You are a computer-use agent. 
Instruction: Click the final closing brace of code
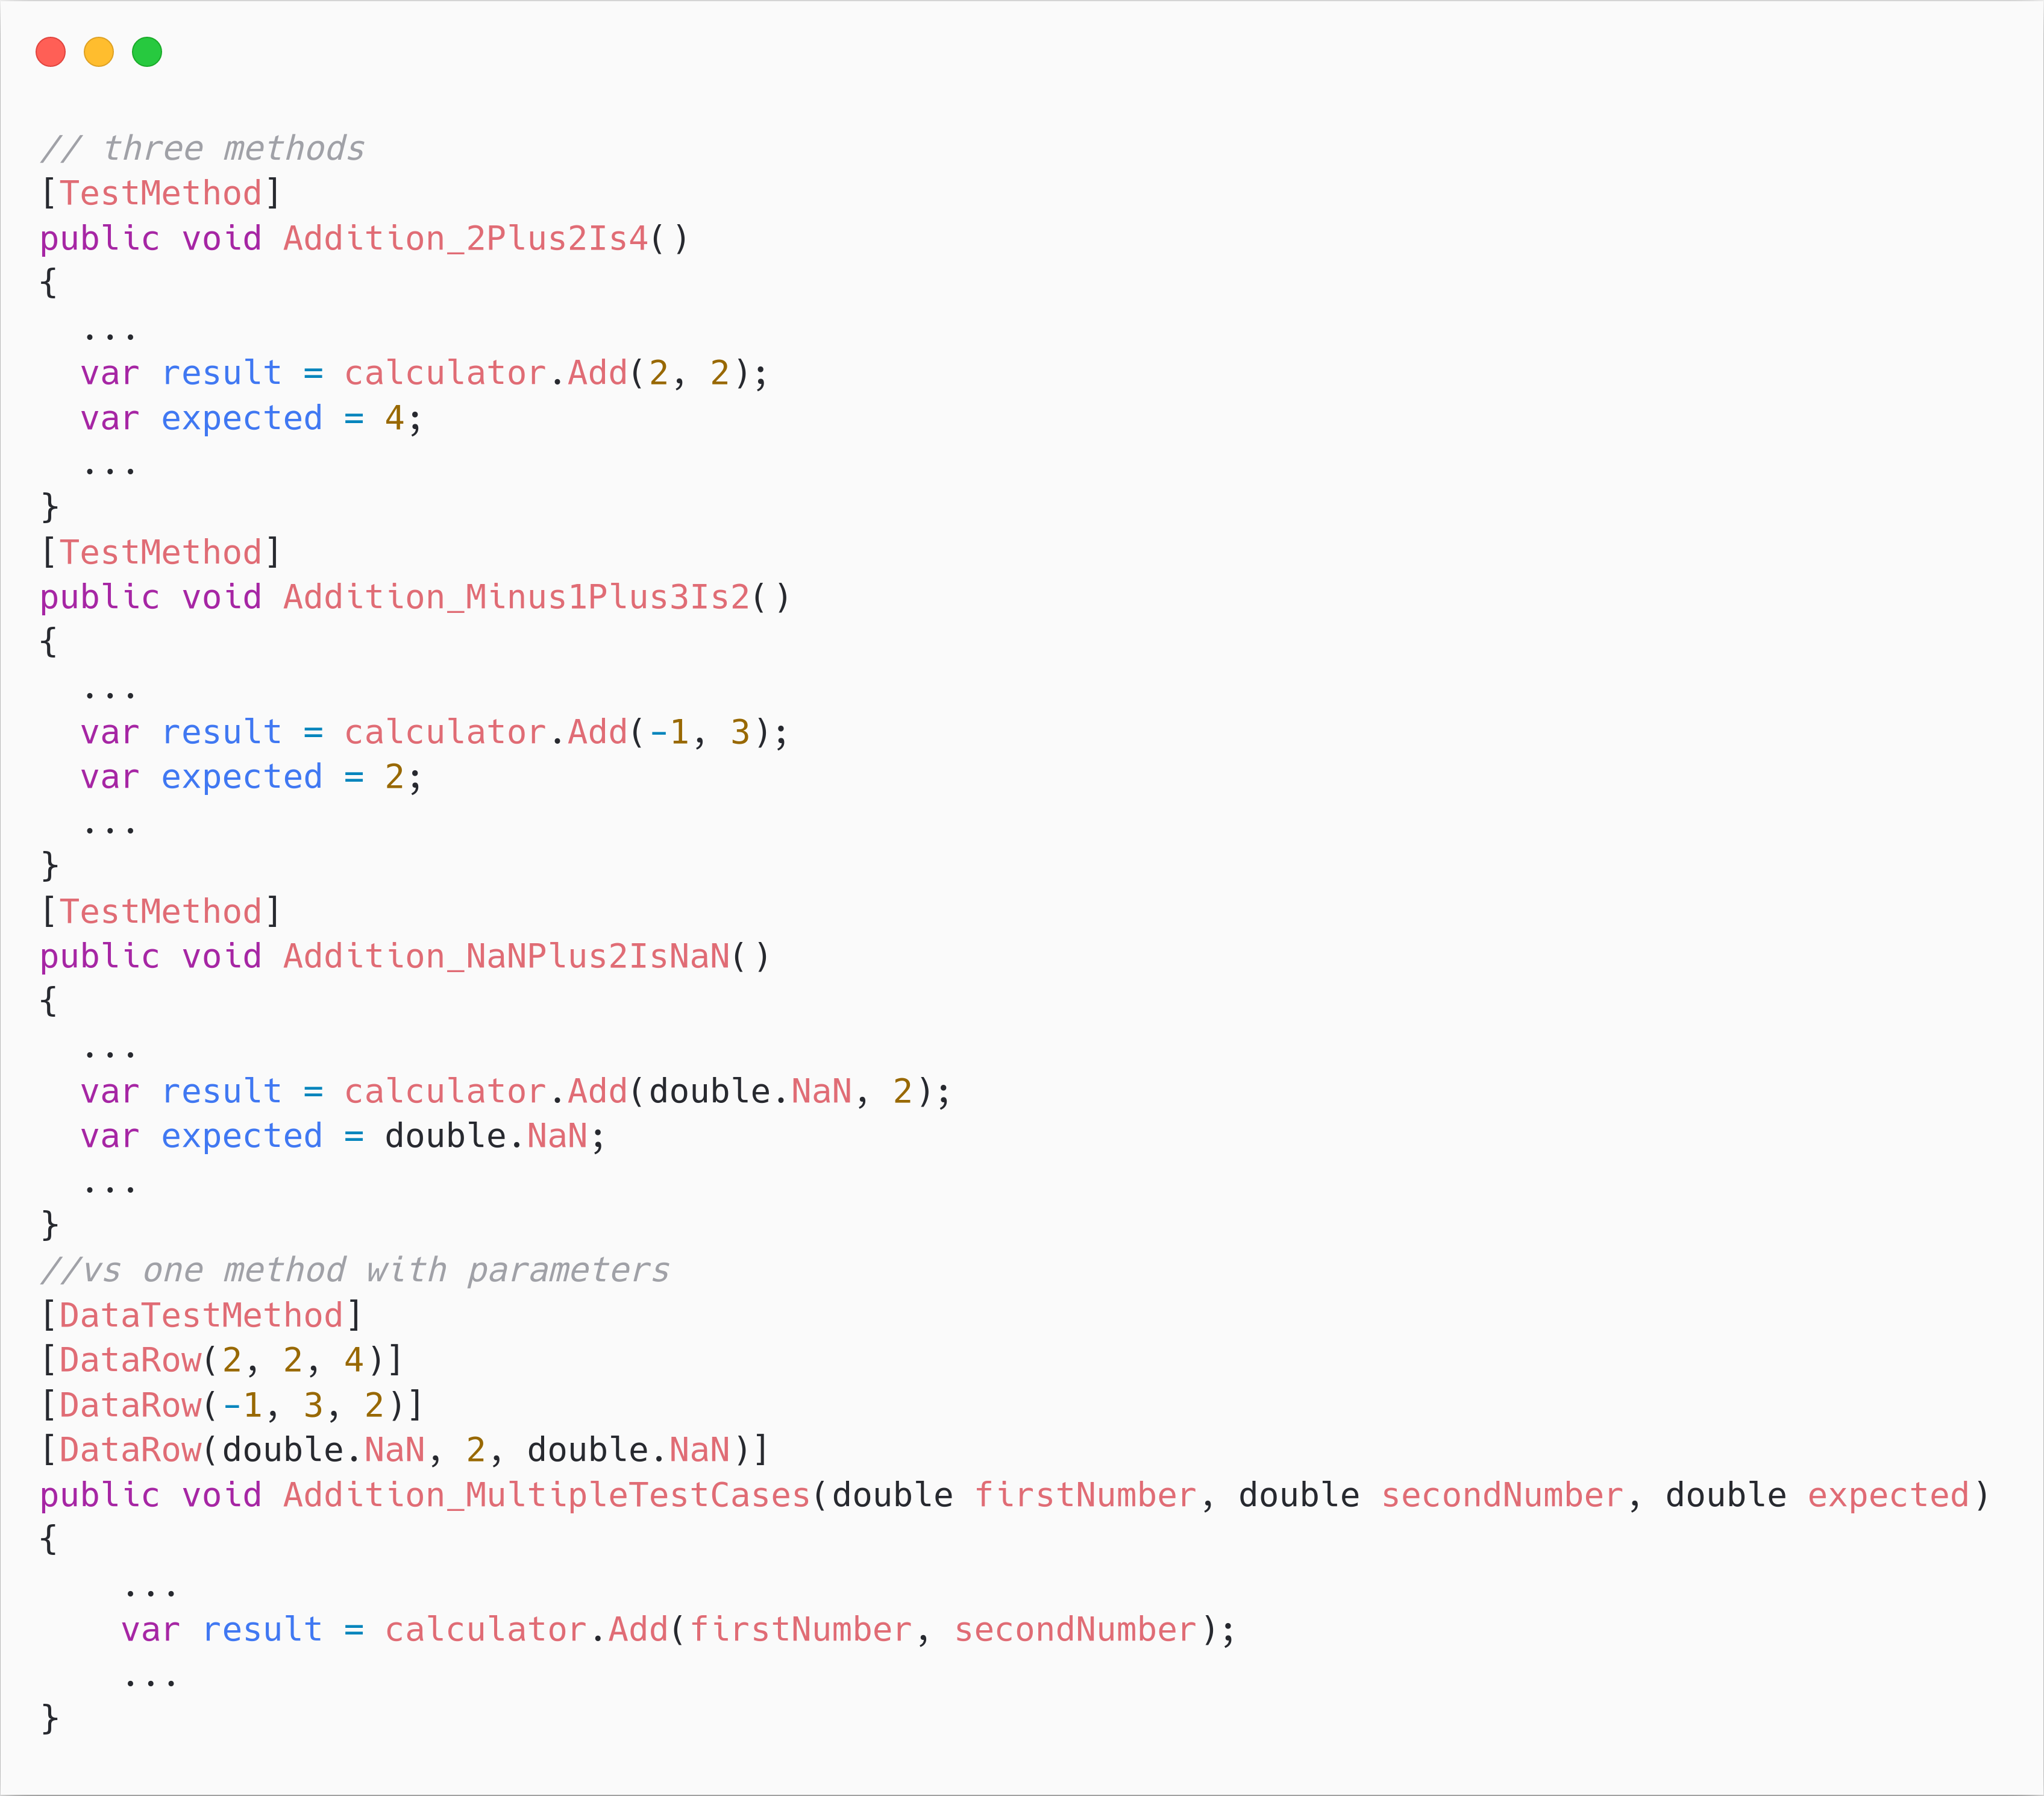[x=49, y=1719]
